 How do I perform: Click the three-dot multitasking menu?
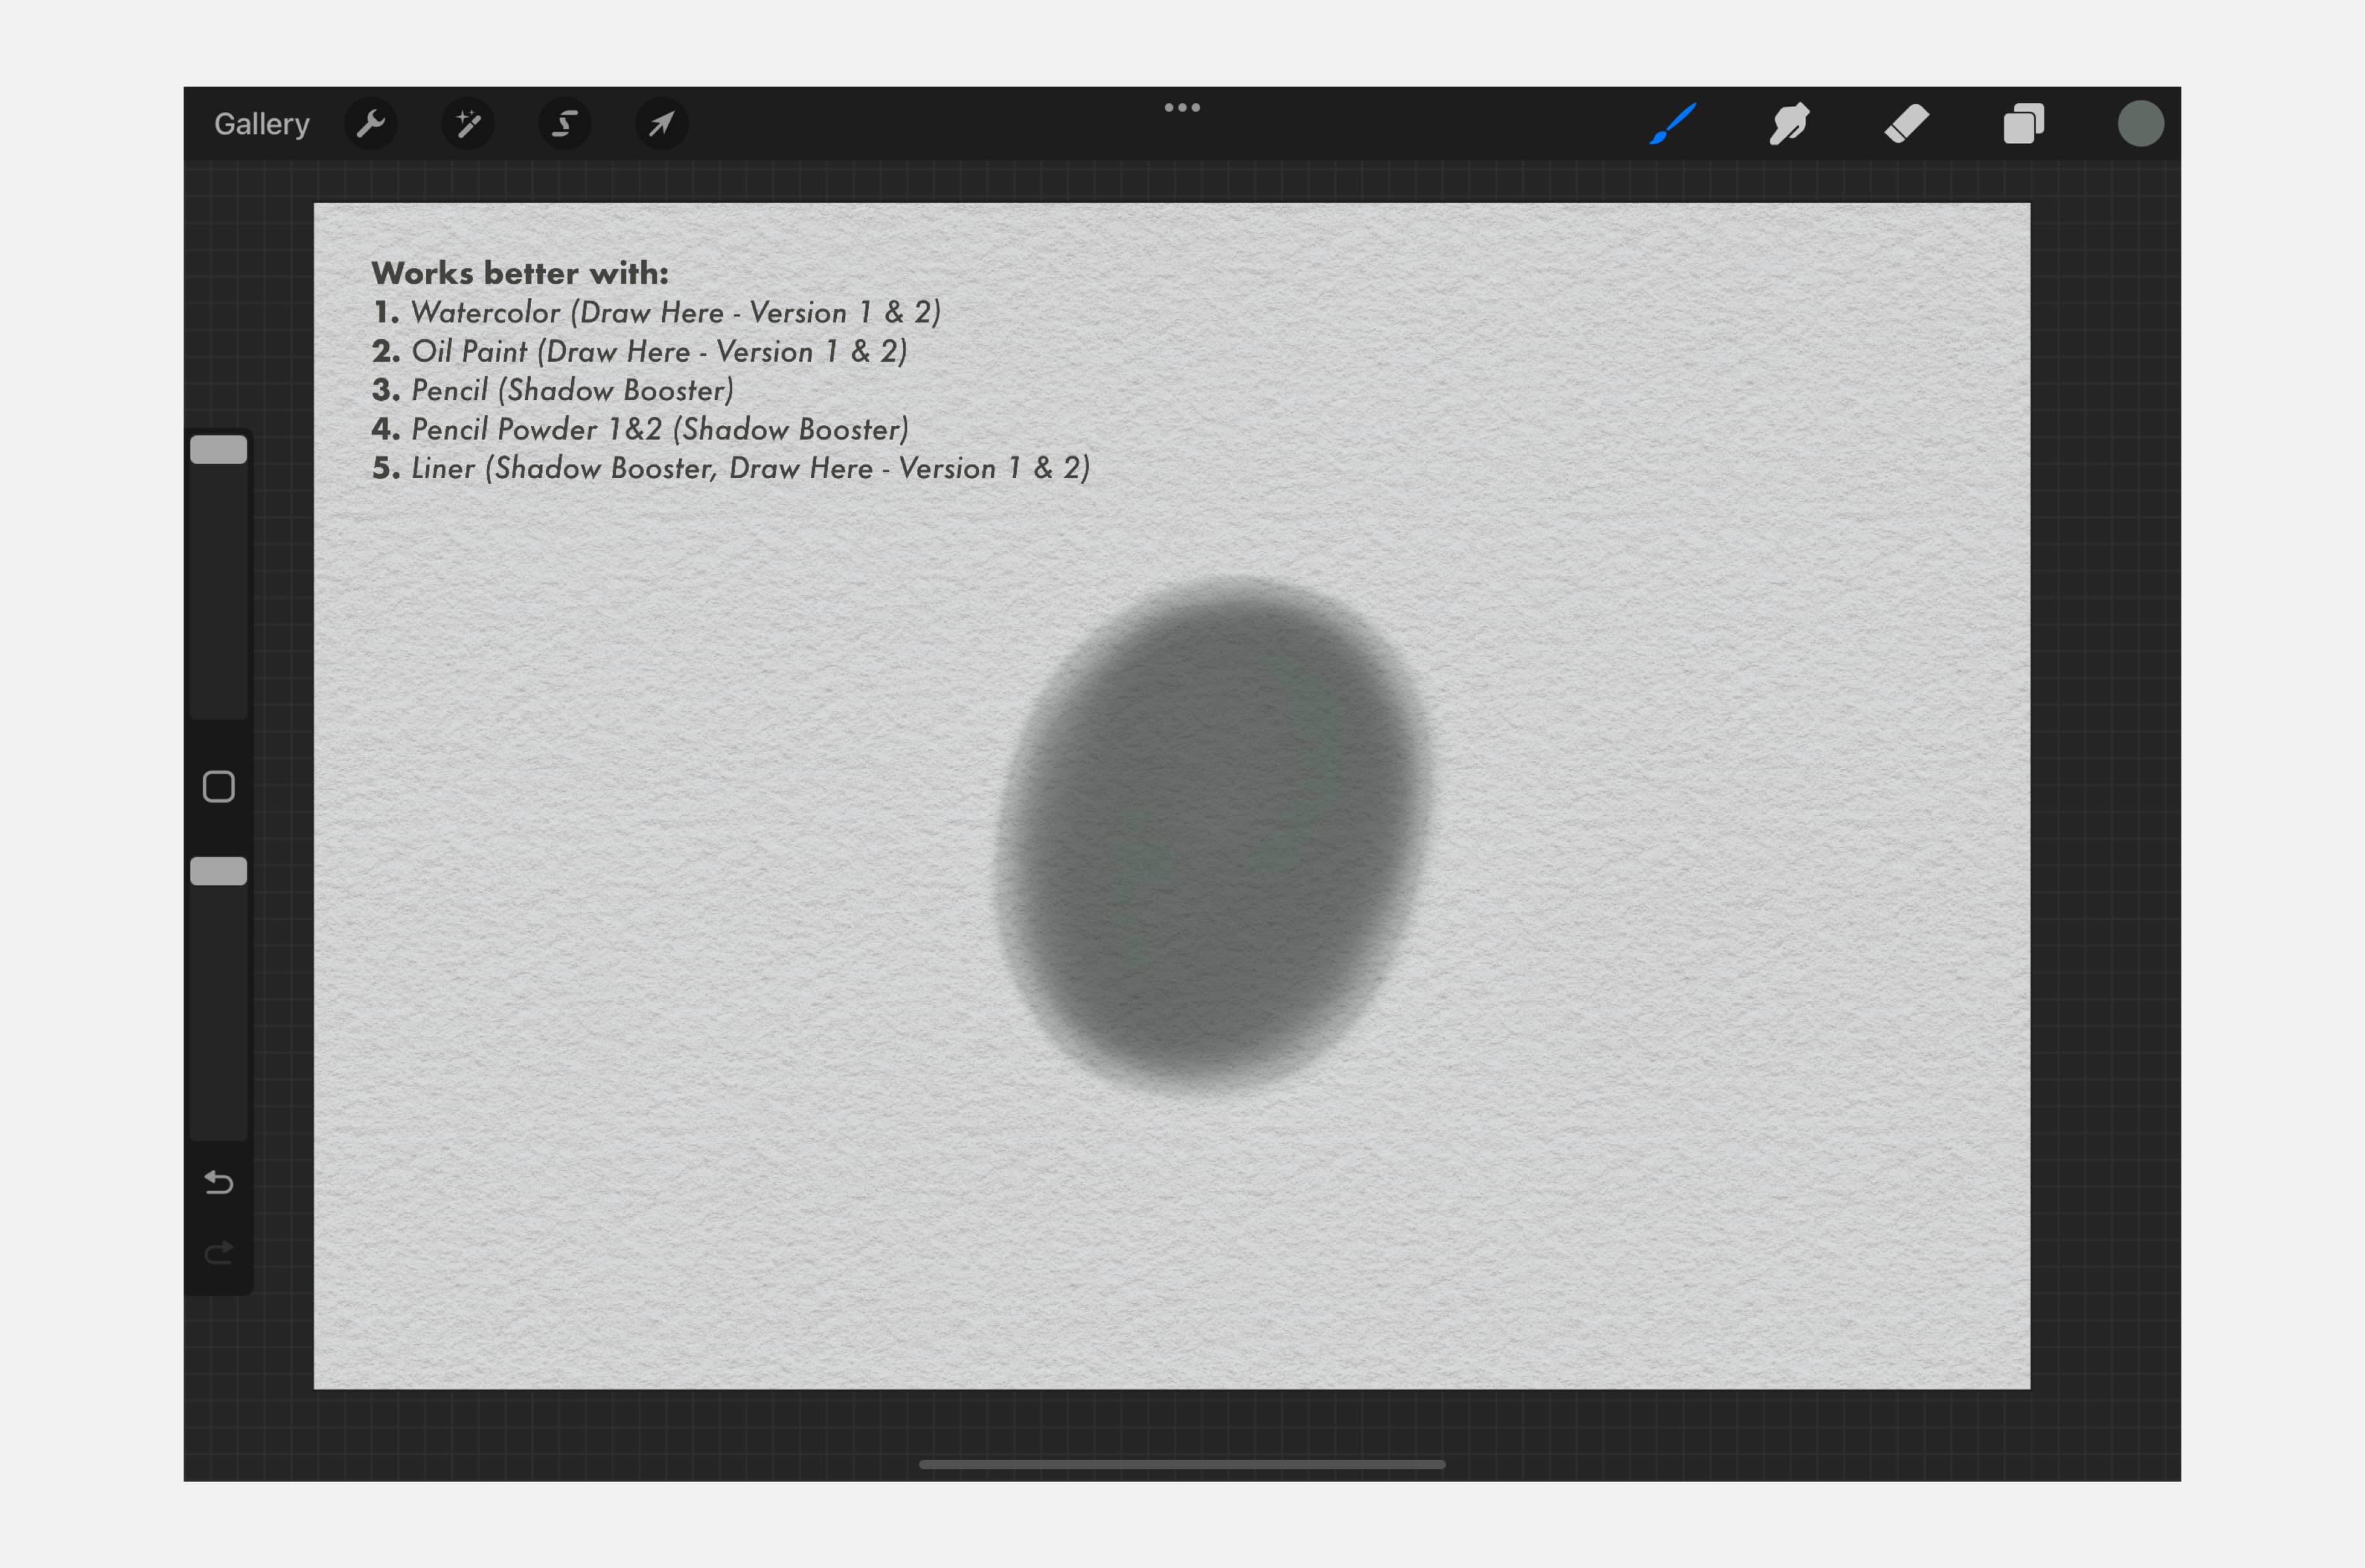click(x=1182, y=107)
